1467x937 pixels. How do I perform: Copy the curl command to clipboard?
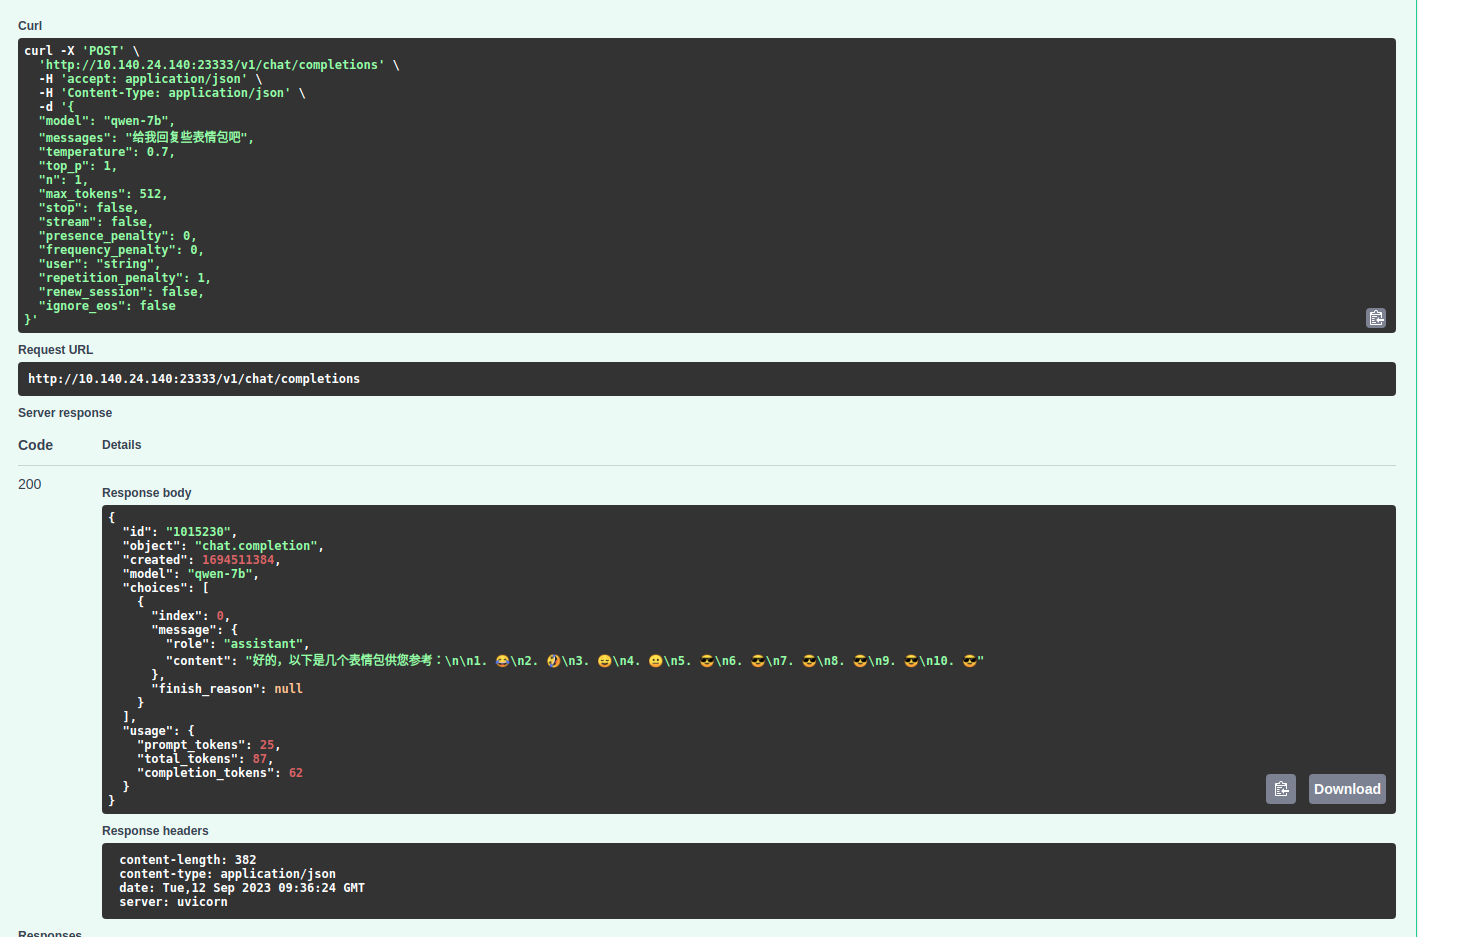point(1376,317)
